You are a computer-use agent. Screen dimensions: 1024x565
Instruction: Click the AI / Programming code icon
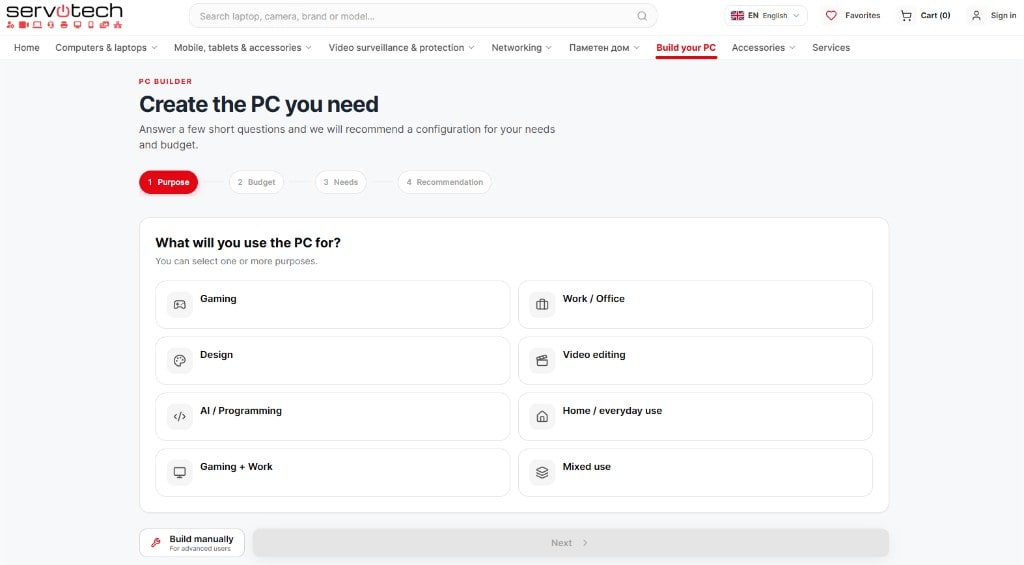tap(180, 416)
